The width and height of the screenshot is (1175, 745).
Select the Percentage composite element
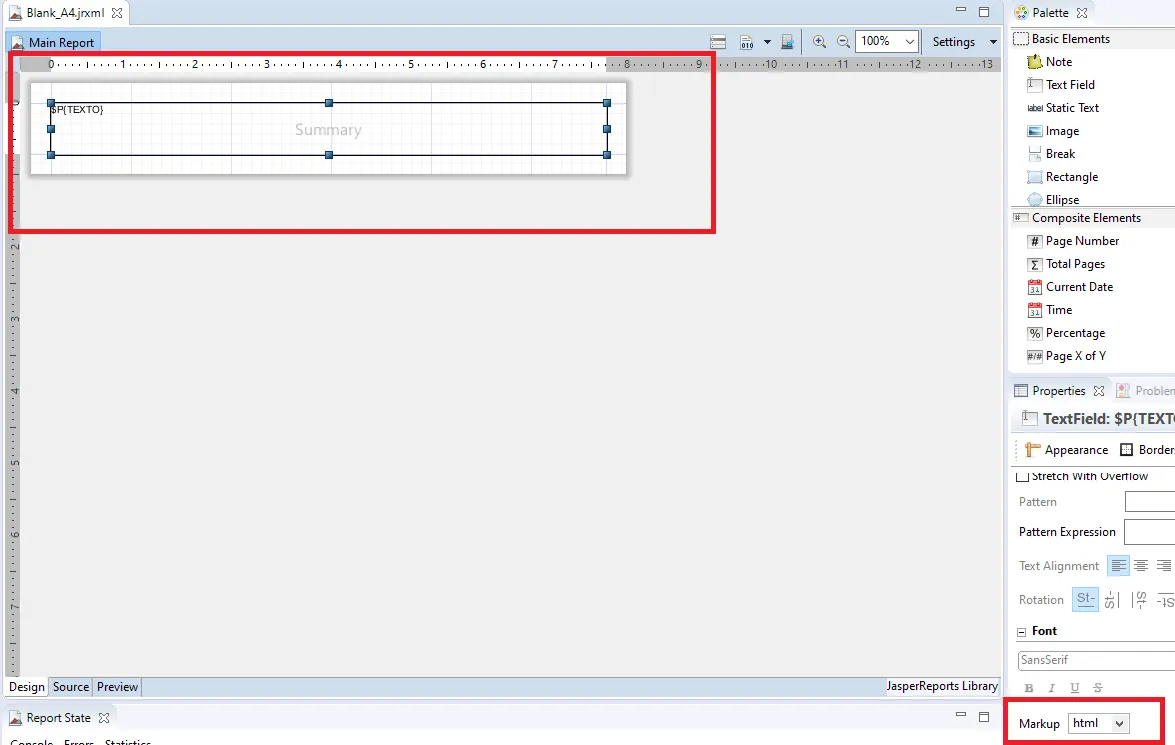tap(1066, 334)
